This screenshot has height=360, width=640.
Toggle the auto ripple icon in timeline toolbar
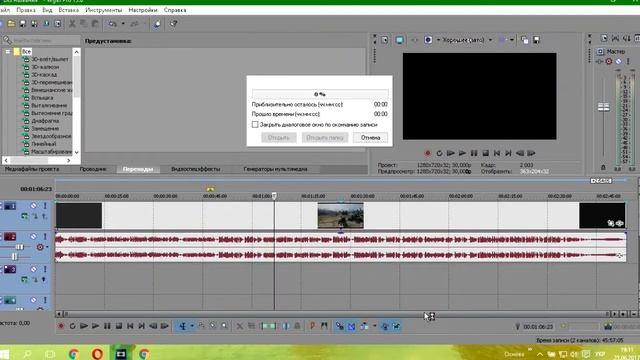coord(363,326)
